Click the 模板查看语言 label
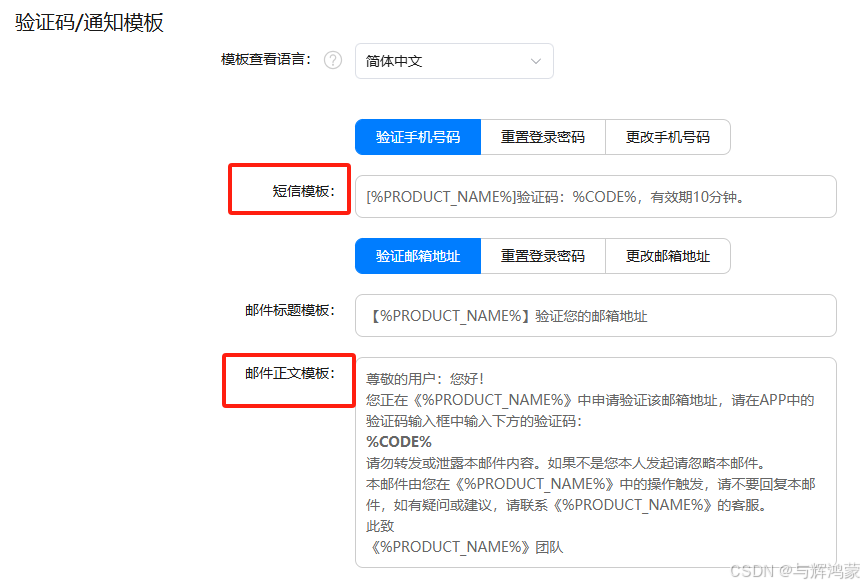The image size is (864, 586). tap(266, 60)
